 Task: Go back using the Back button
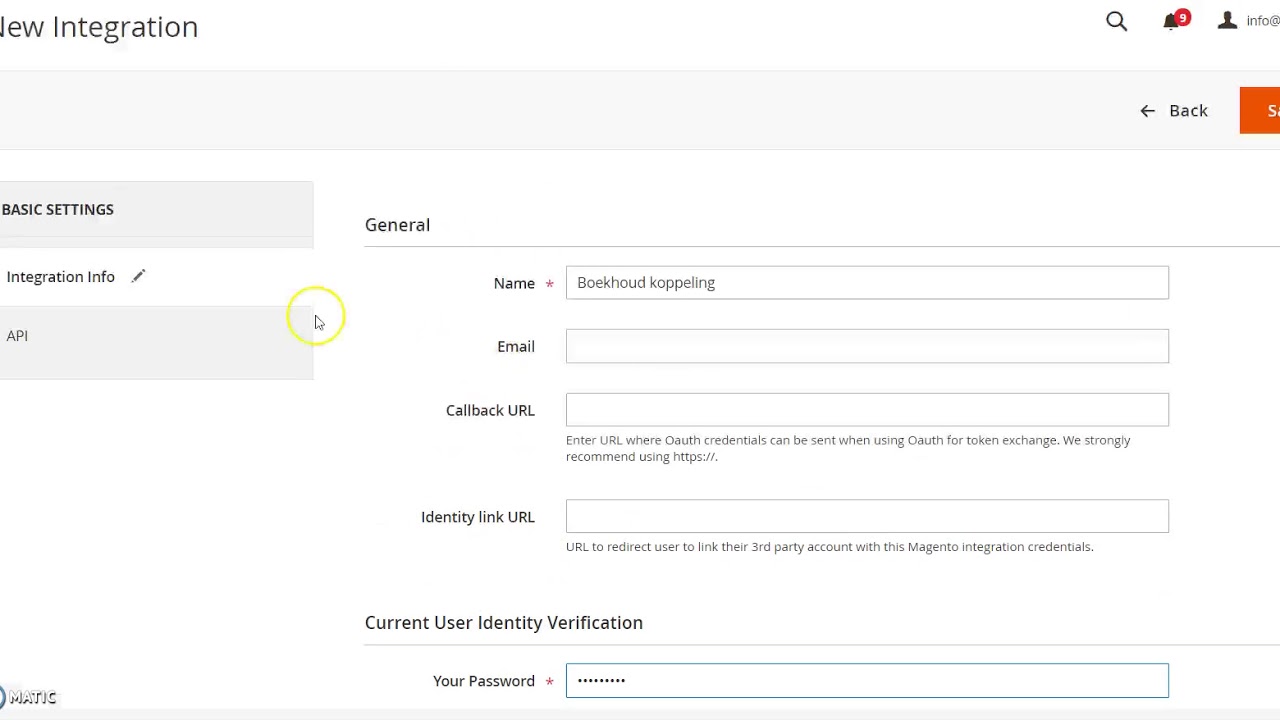pos(1174,110)
